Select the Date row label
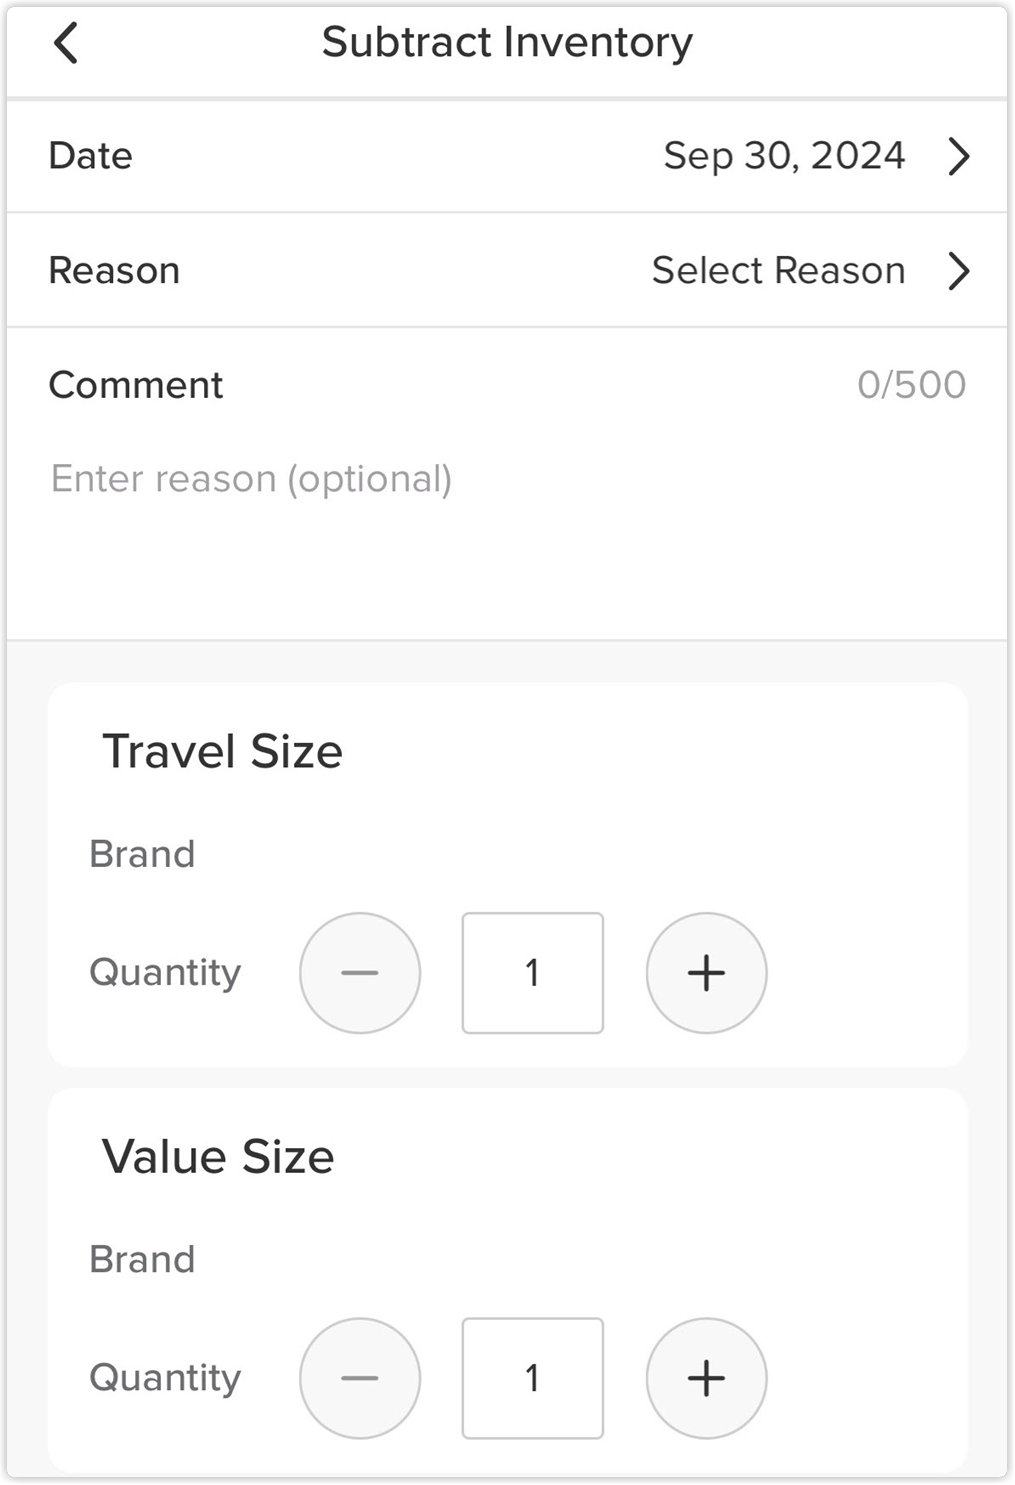 (90, 156)
